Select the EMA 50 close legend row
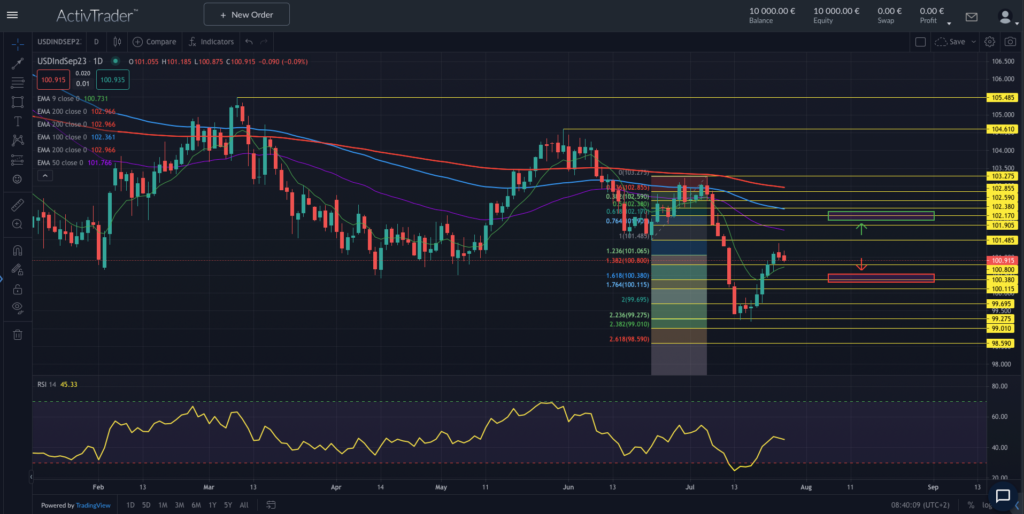Viewport: 1024px width, 514px height. 74,163
